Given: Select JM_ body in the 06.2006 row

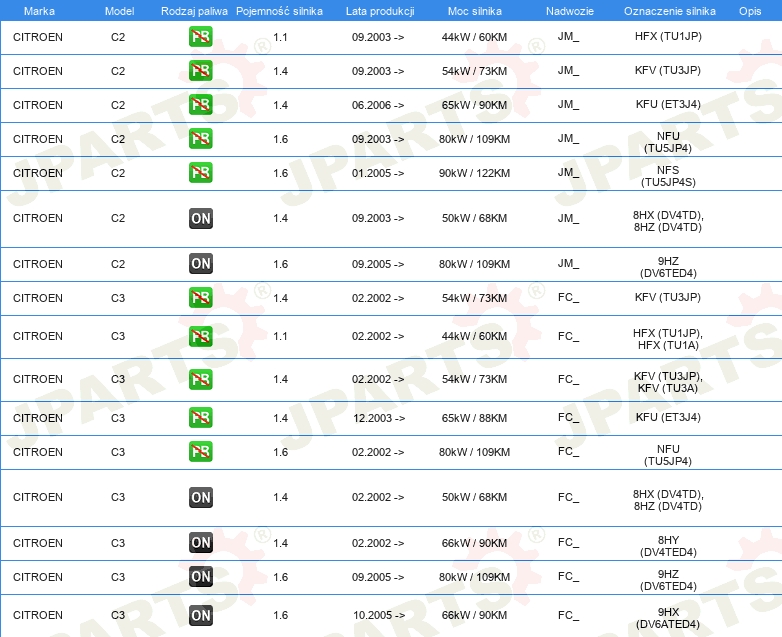Looking at the screenshot, I should [x=569, y=105].
